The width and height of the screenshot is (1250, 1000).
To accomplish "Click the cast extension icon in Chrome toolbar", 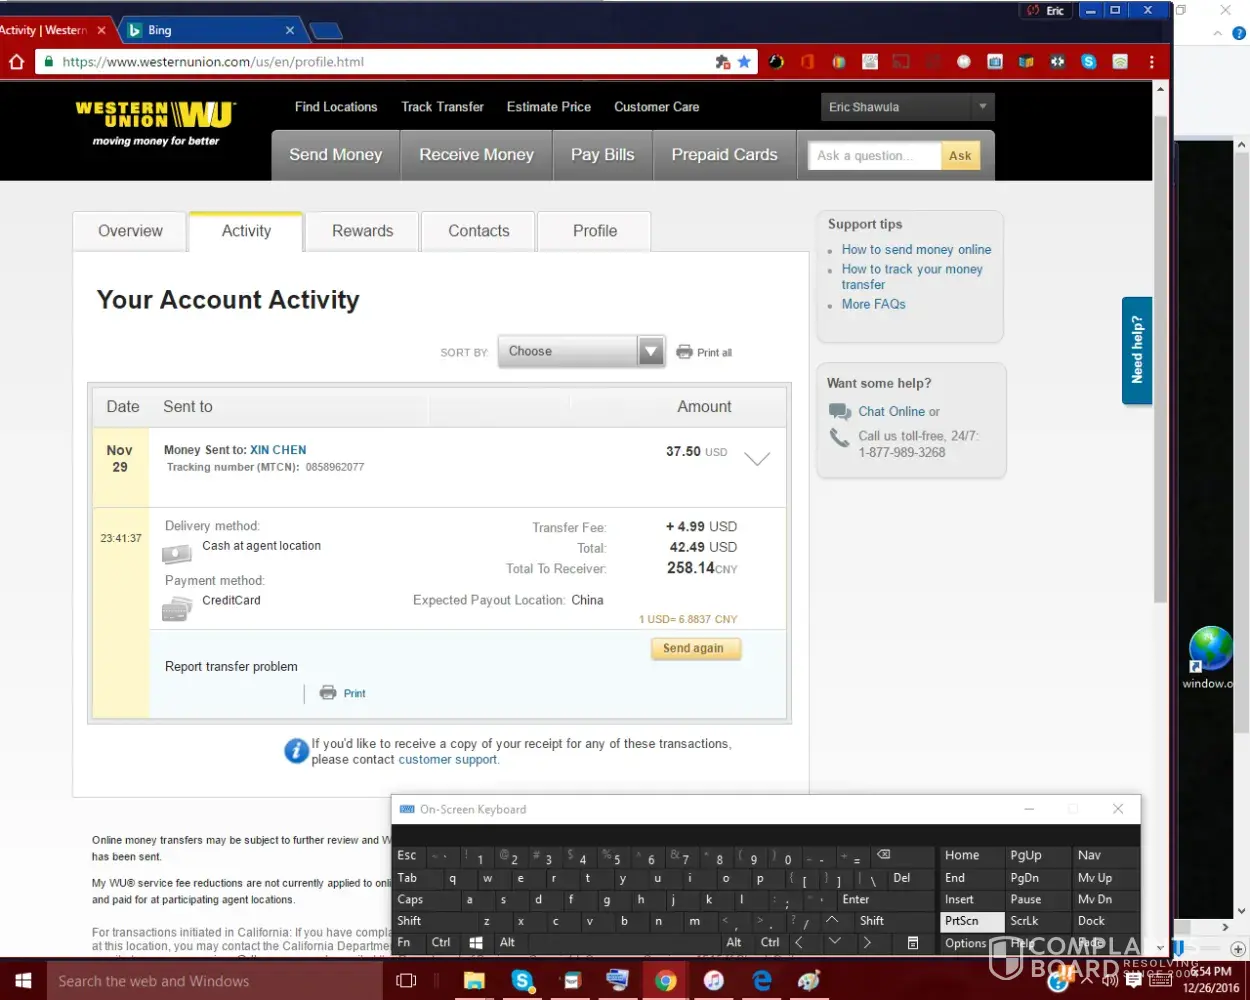I will 901,62.
